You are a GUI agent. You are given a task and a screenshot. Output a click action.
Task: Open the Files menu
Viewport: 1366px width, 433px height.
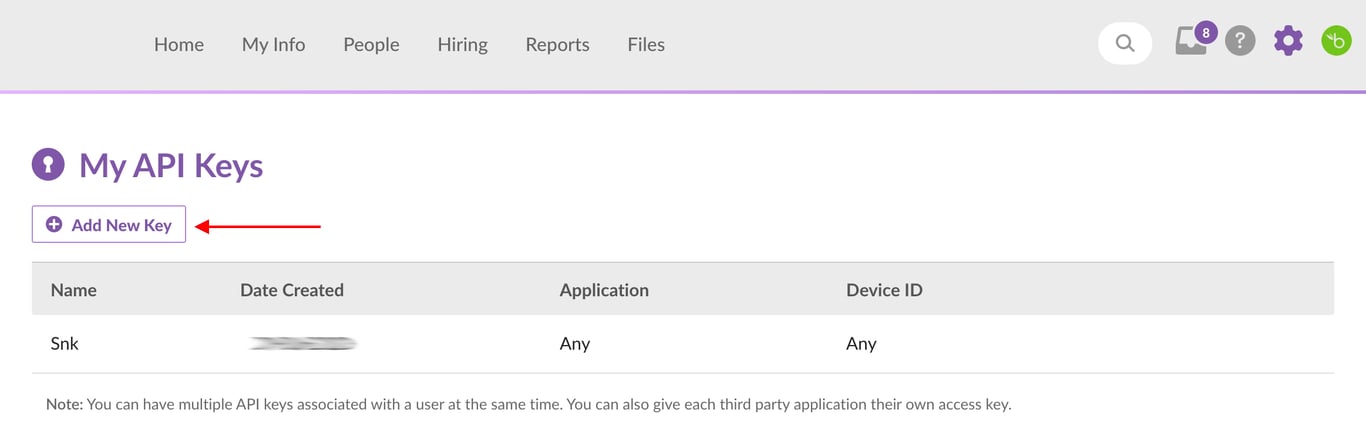(x=646, y=45)
